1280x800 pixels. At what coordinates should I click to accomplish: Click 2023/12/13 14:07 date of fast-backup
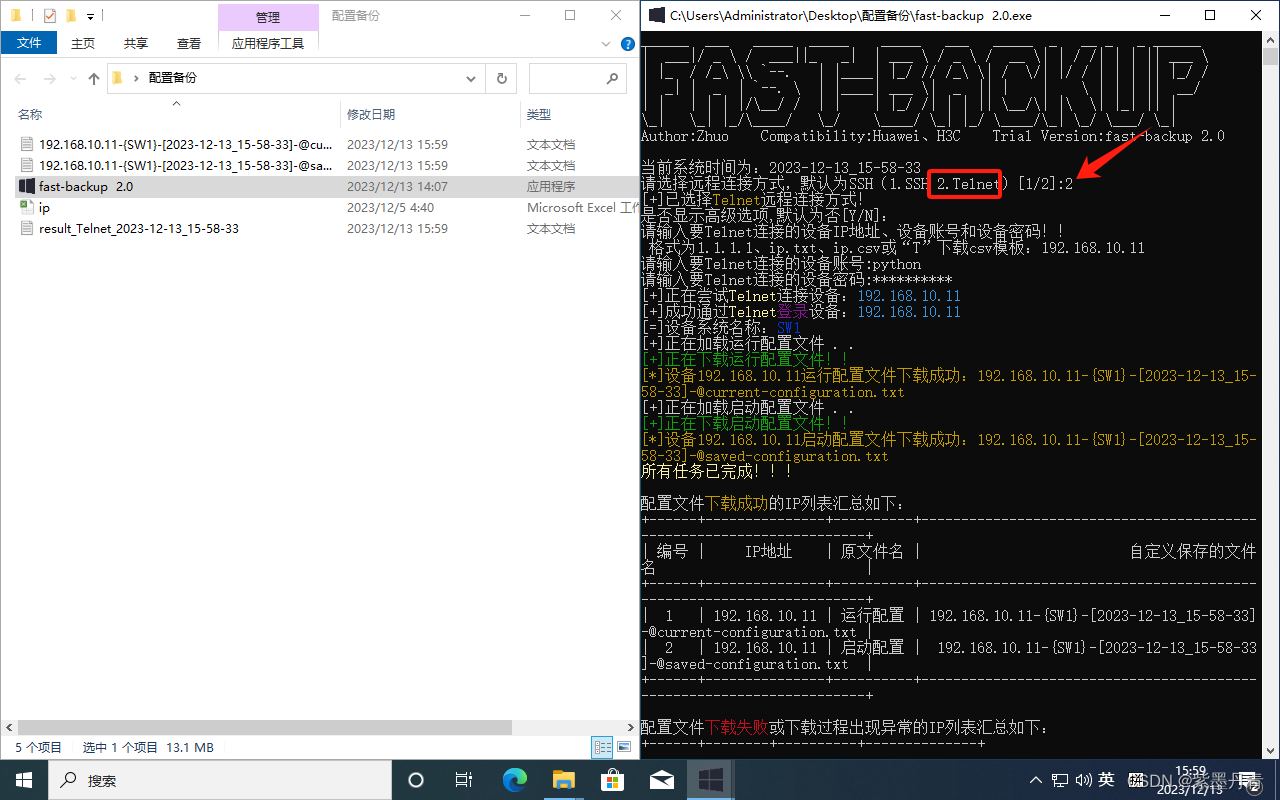(x=397, y=186)
